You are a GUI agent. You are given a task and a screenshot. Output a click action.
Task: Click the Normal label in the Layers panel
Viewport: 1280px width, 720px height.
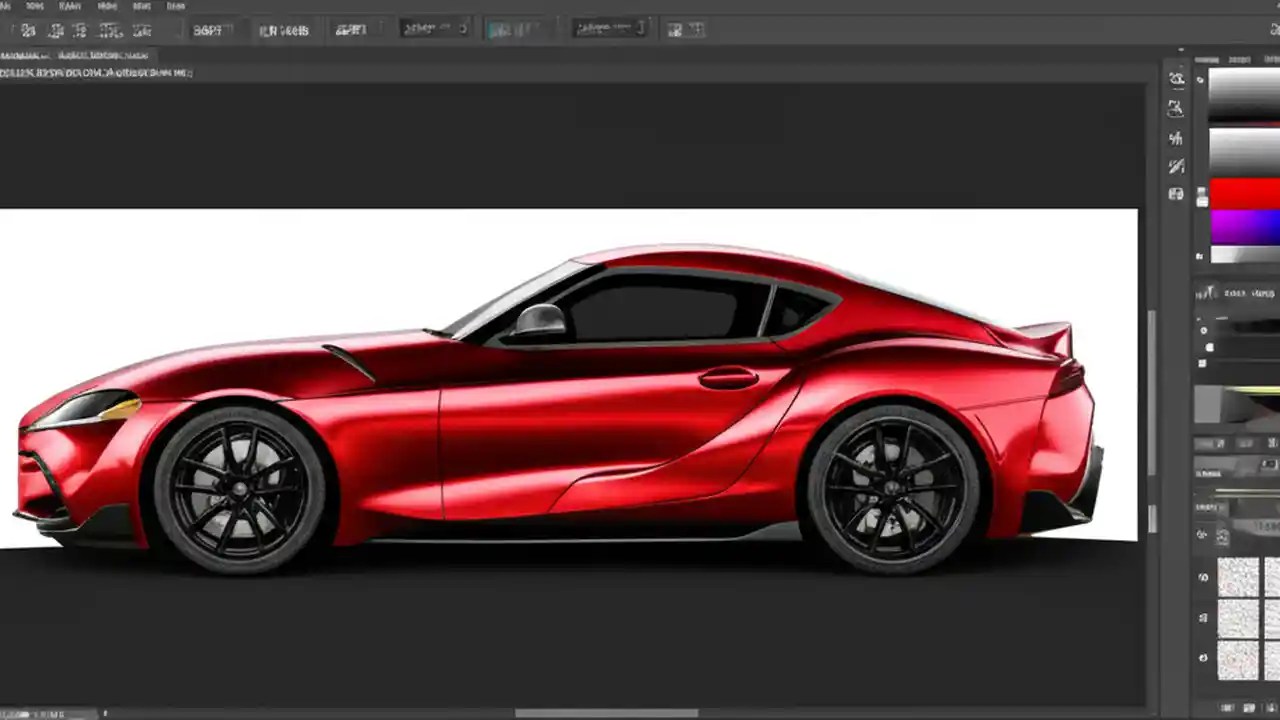[1208, 473]
